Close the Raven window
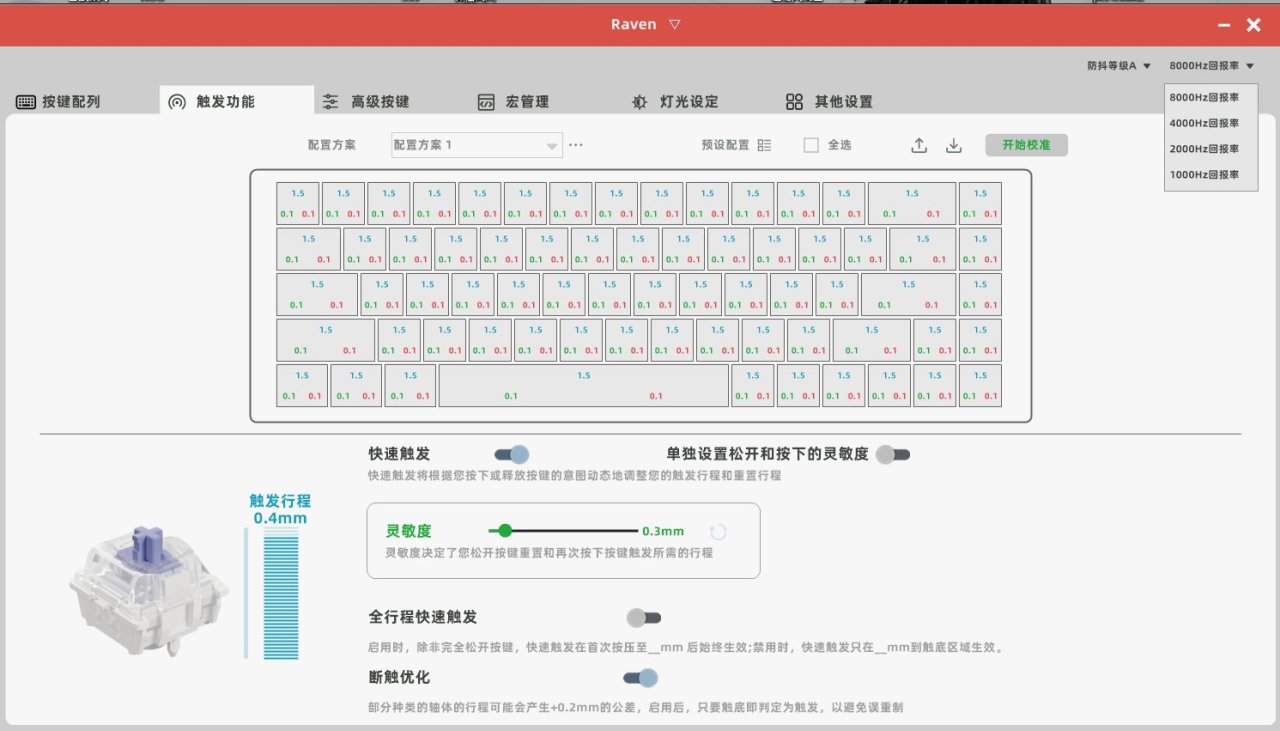The width and height of the screenshot is (1280, 731). (x=1253, y=25)
